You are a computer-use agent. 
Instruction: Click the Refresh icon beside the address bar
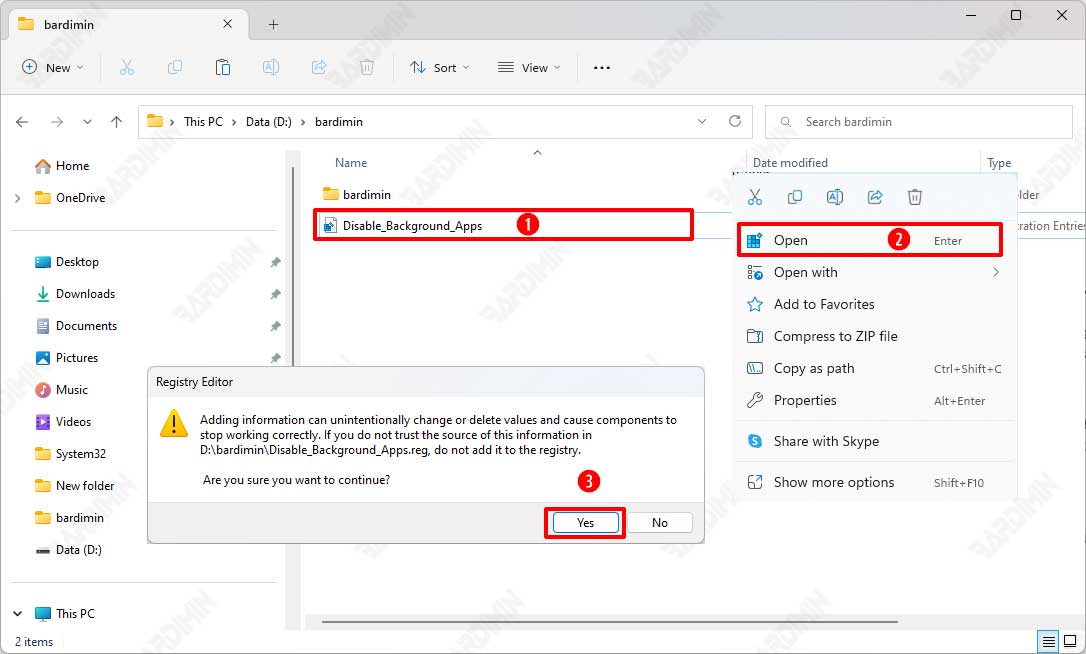click(735, 121)
